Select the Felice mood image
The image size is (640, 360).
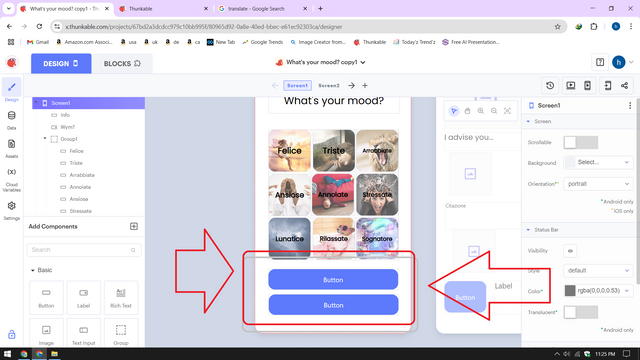pos(289,151)
